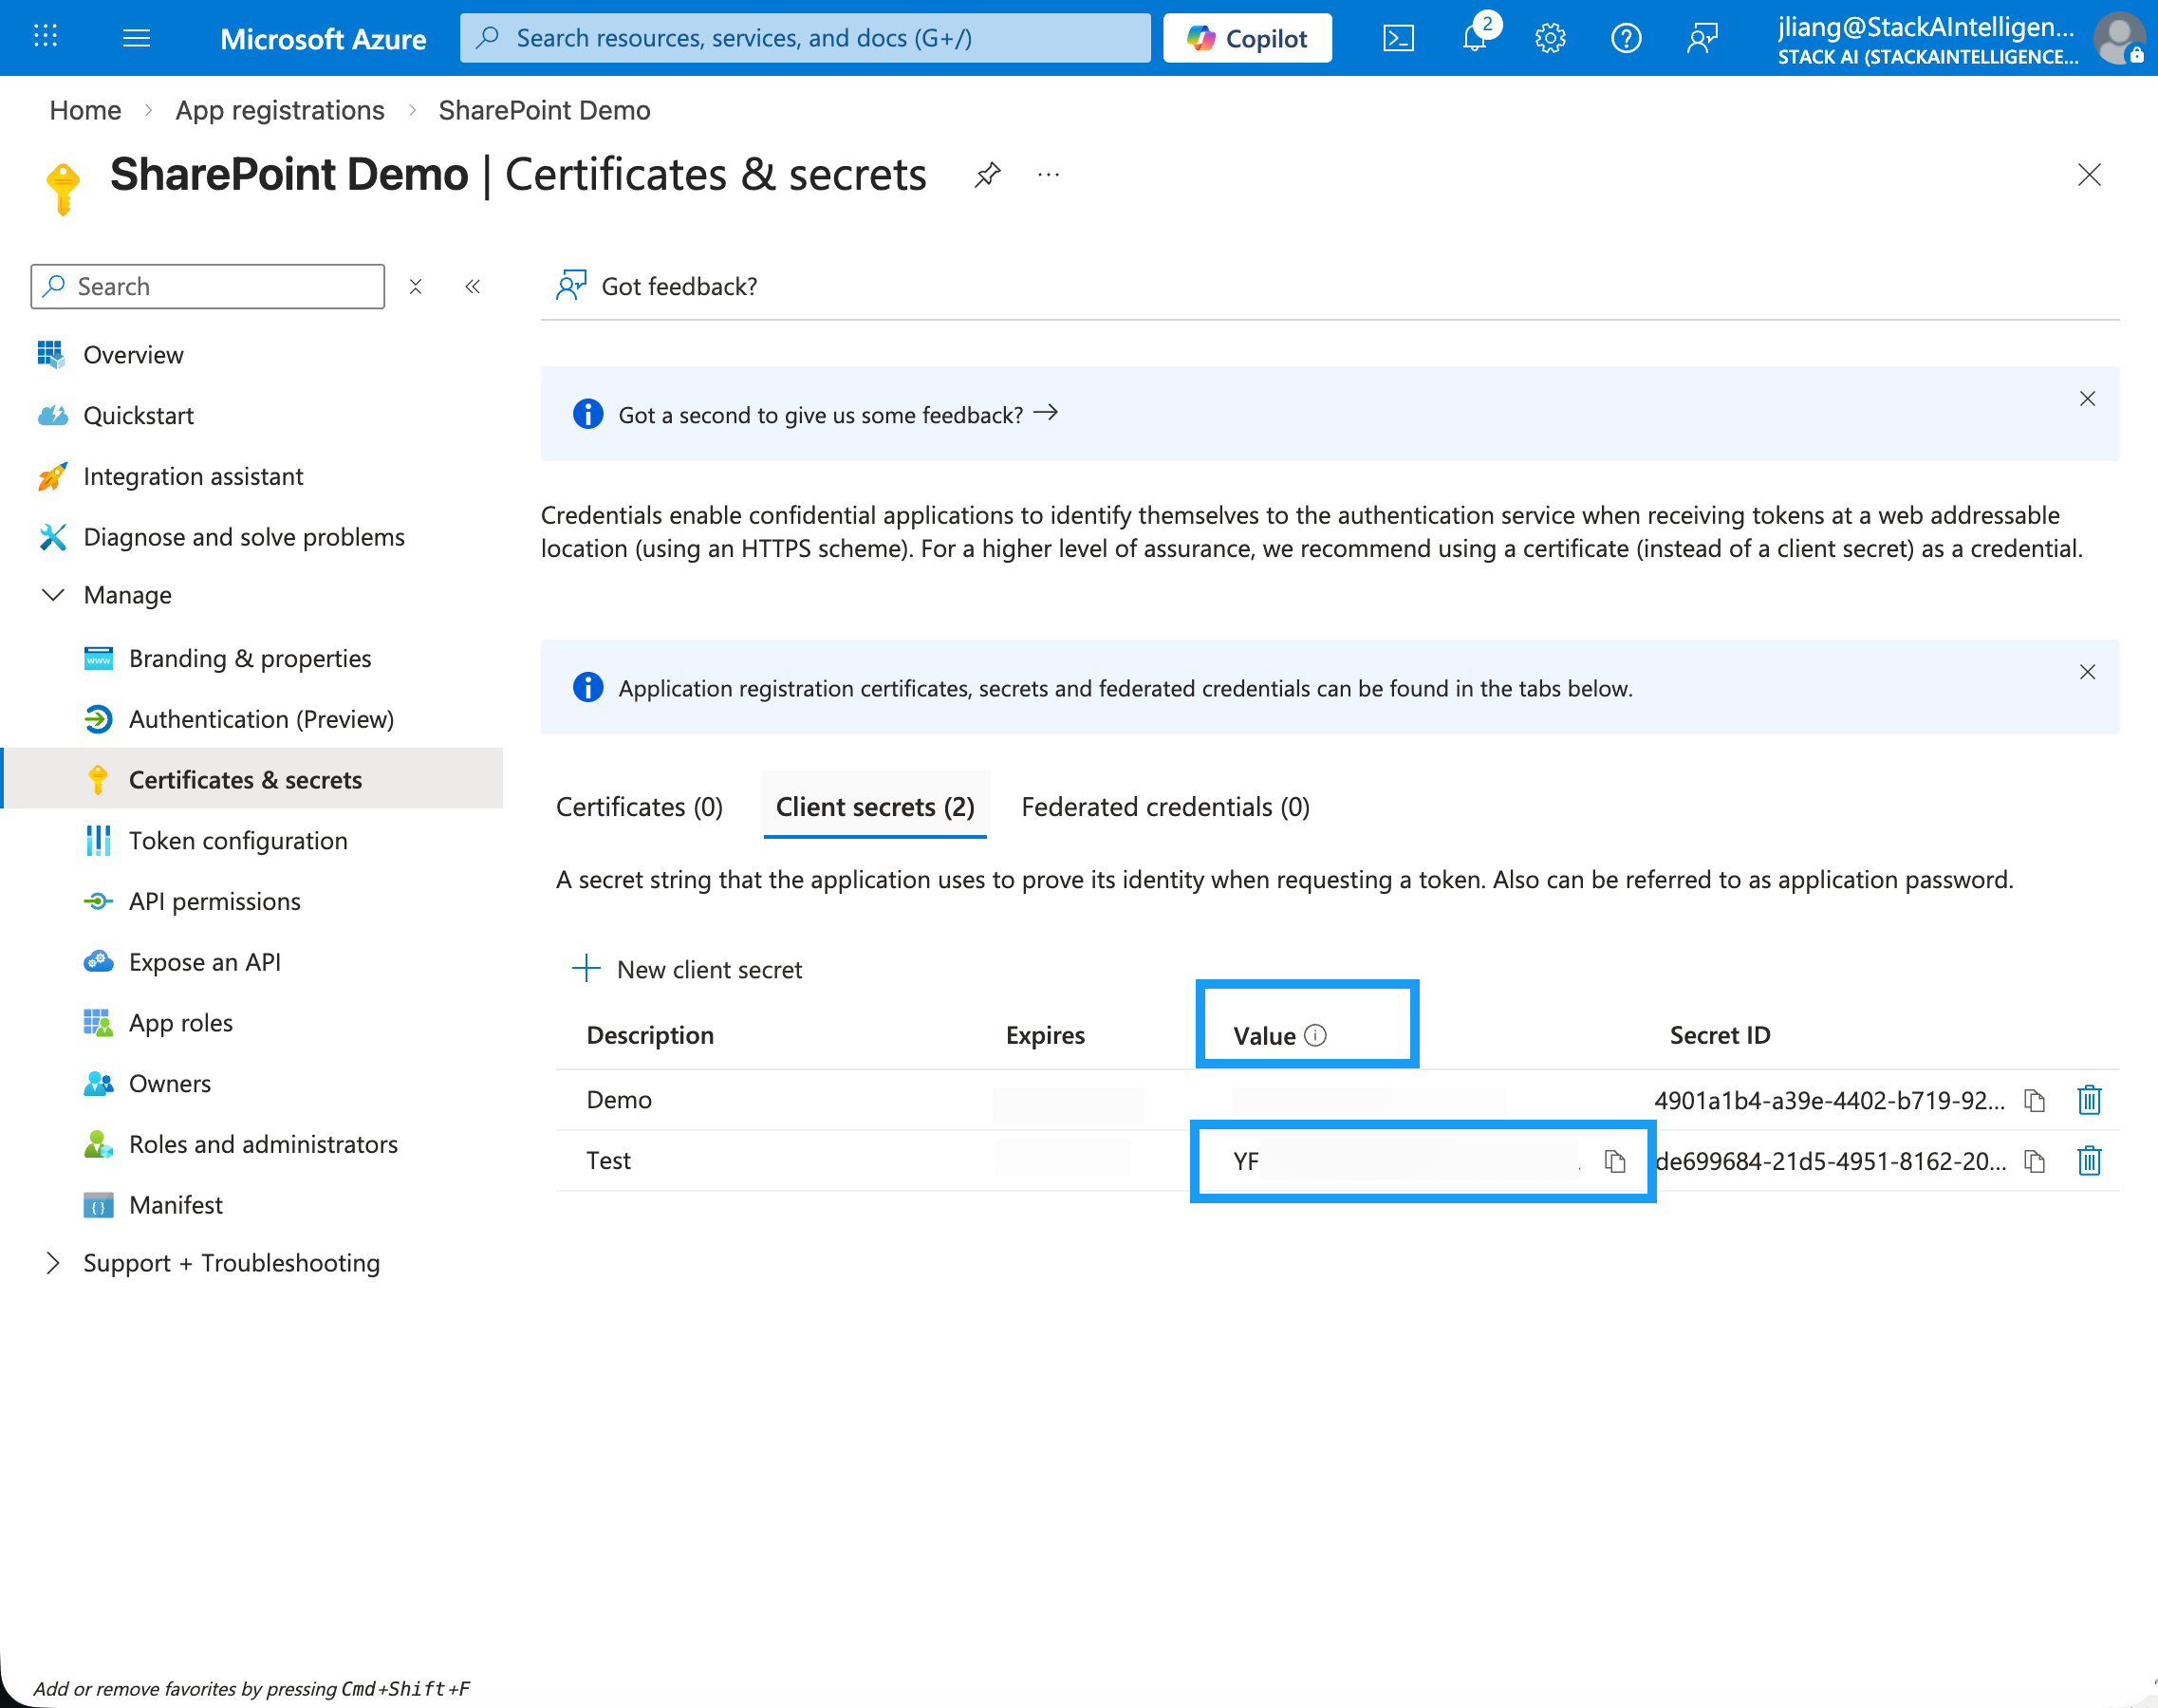Copy the Demo secret ID
The width and height of the screenshot is (2158, 1708).
point(2034,1100)
